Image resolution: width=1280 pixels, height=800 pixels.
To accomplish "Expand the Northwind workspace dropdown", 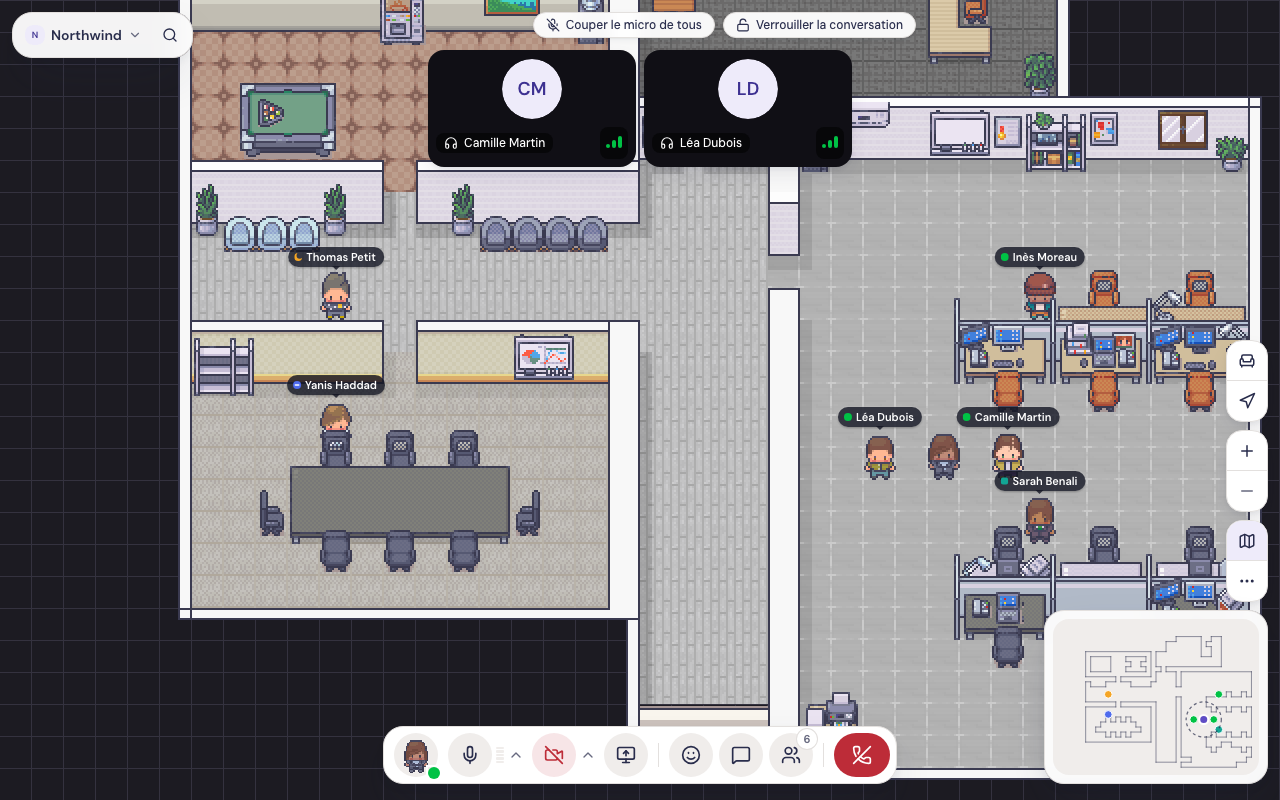I will pyautogui.click(x=86, y=35).
